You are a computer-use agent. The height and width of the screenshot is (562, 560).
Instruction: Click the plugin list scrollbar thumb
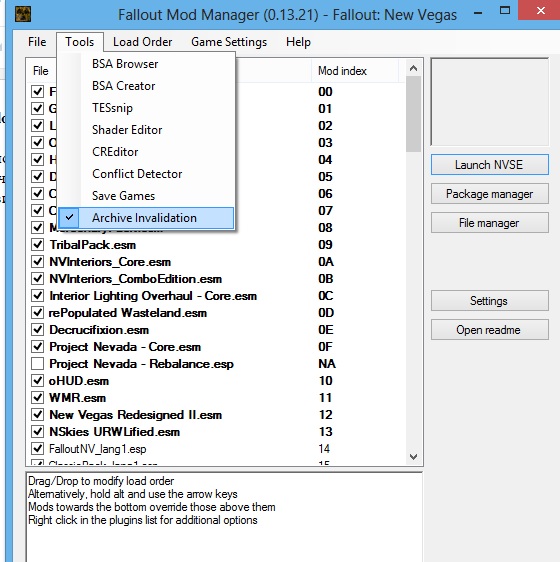(413, 114)
